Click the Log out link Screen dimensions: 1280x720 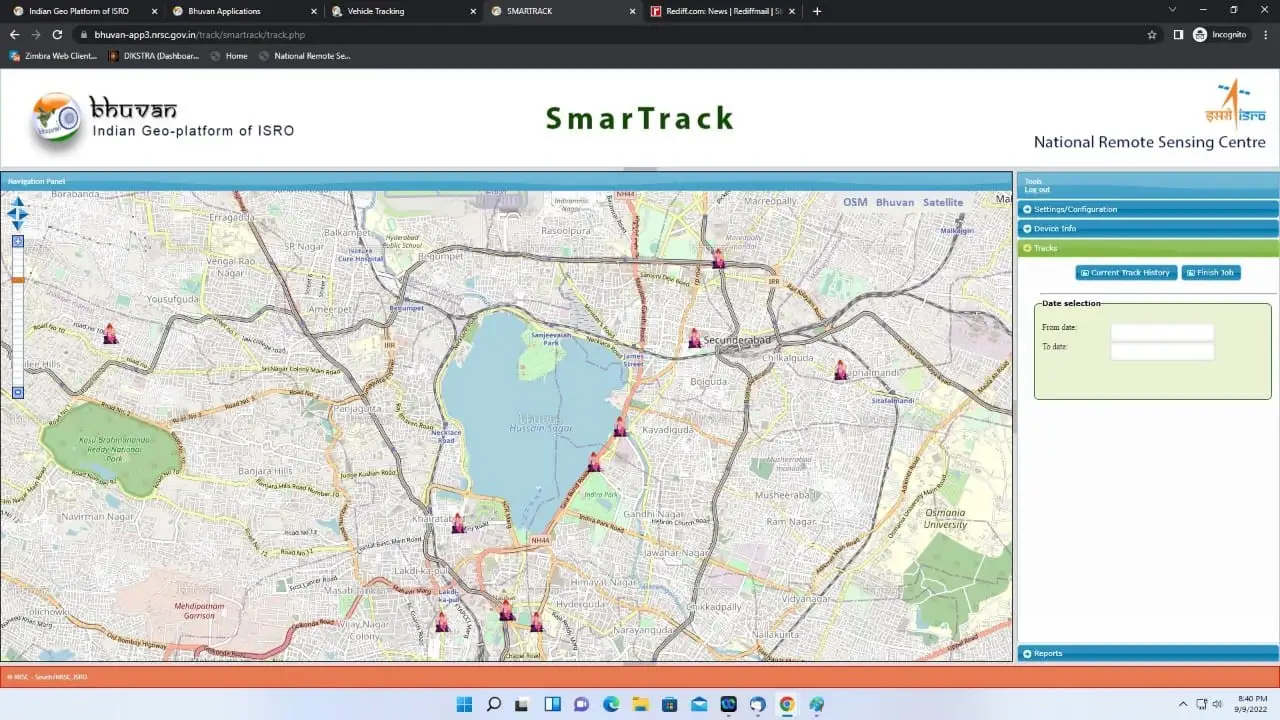tap(1037, 190)
